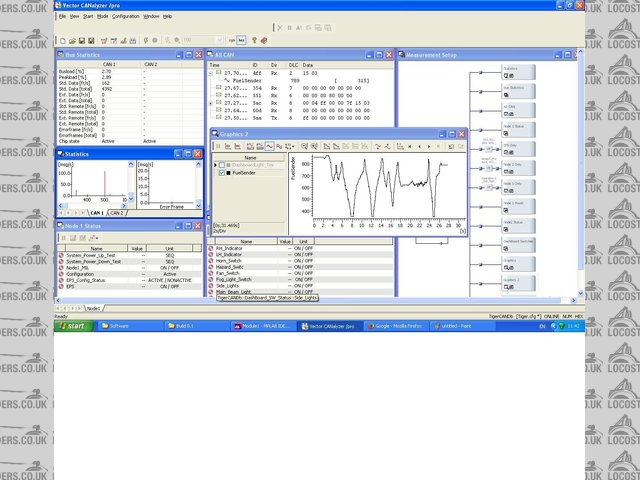Open the Window menu

(151, 17)
